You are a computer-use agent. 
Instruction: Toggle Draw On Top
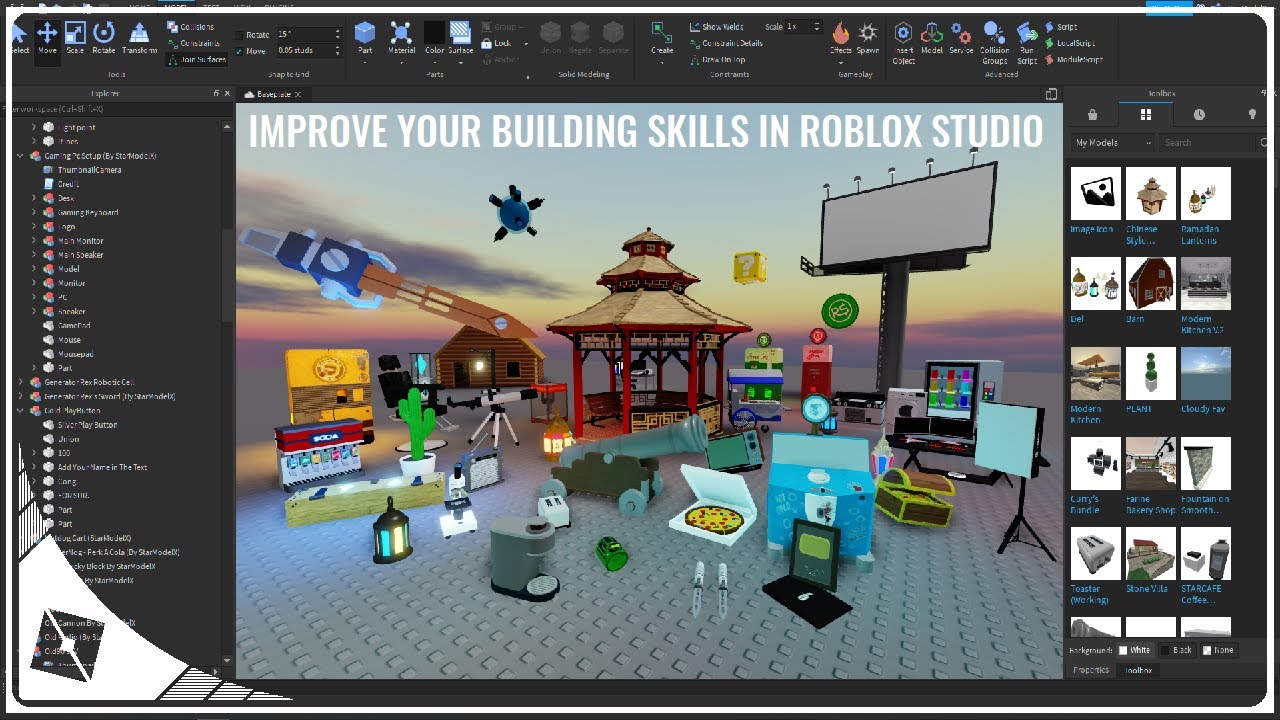(717, 59)
